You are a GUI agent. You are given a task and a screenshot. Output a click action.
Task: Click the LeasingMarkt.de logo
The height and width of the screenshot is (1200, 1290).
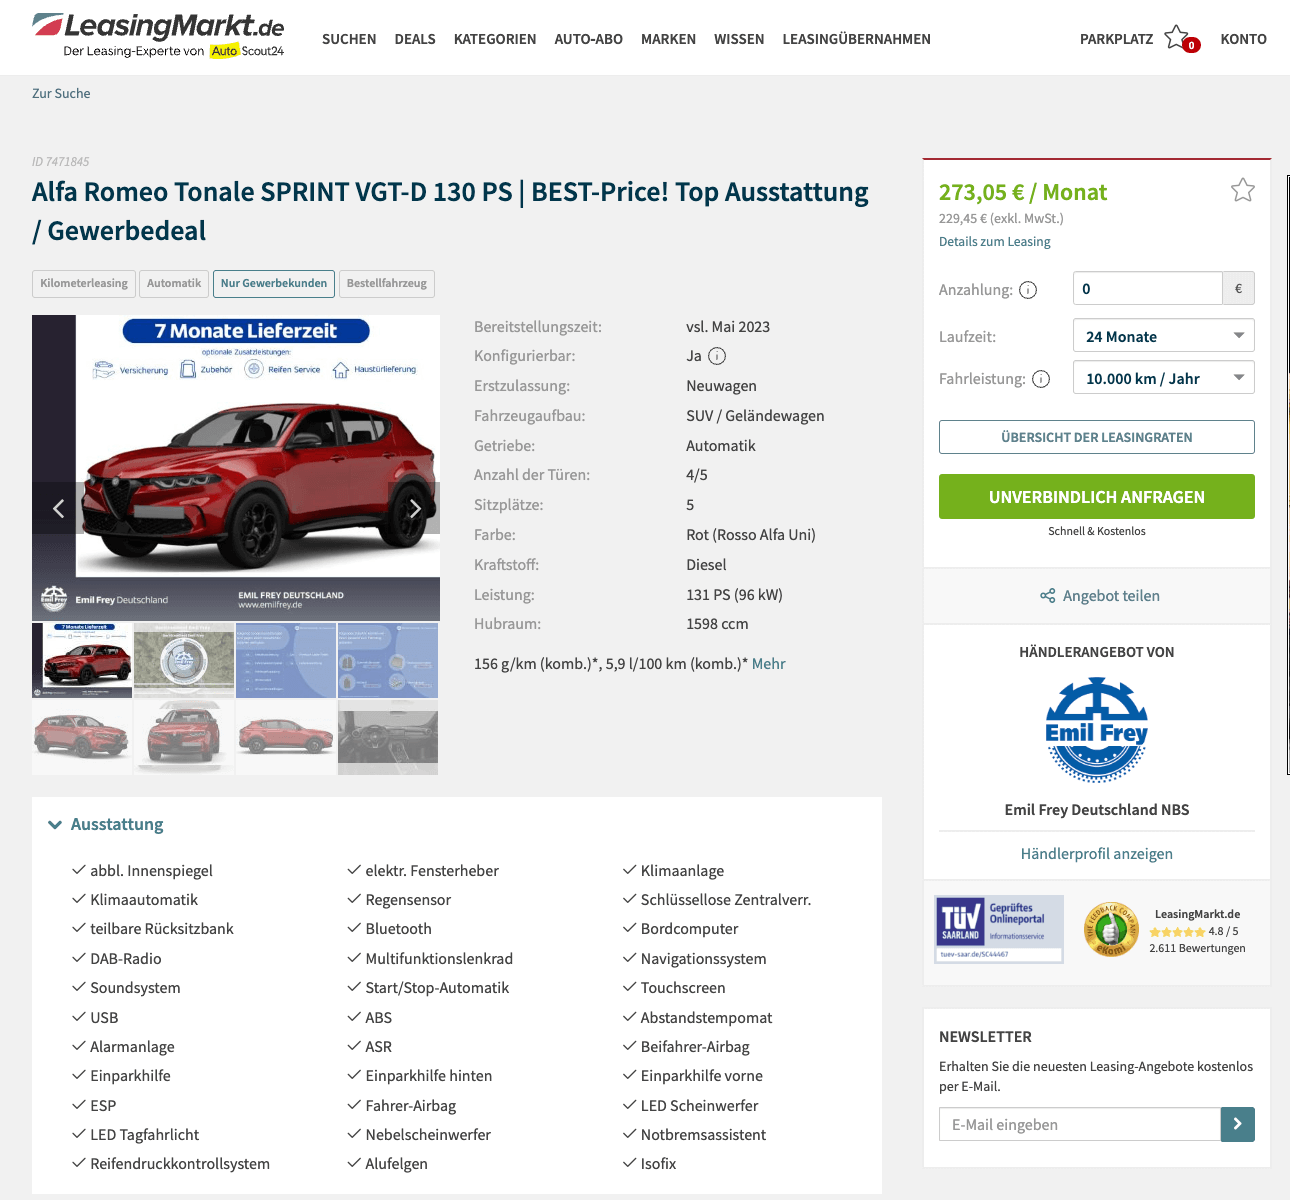tap(158, 36)
